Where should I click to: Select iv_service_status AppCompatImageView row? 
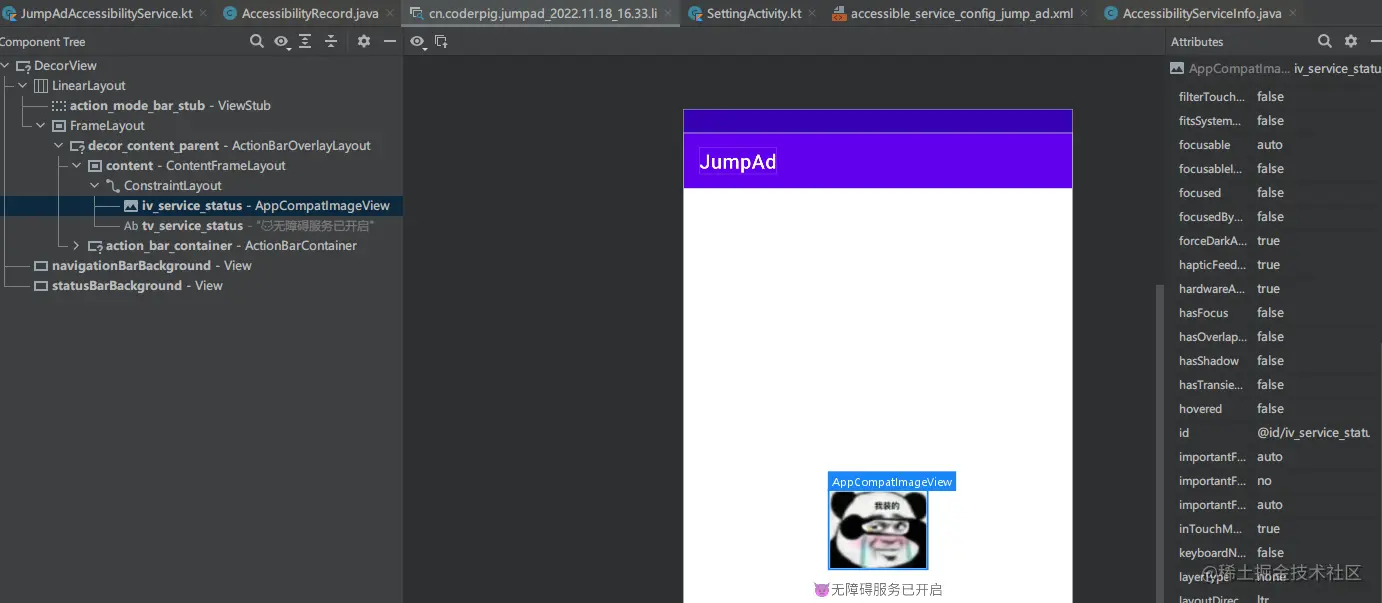[201, 206]
